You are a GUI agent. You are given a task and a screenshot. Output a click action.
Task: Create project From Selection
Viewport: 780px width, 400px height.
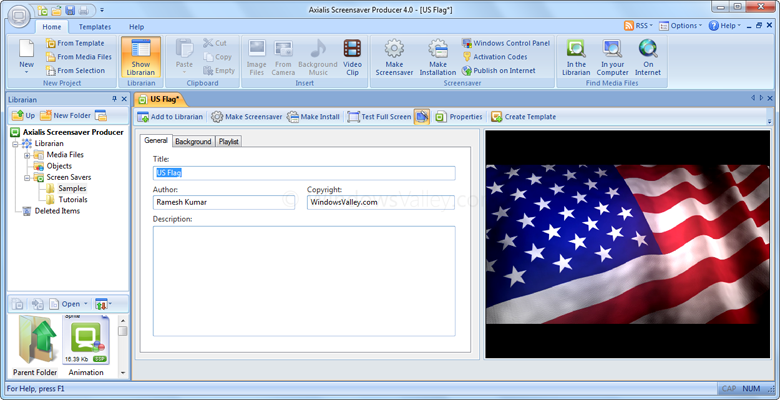[x=75, y=71]
